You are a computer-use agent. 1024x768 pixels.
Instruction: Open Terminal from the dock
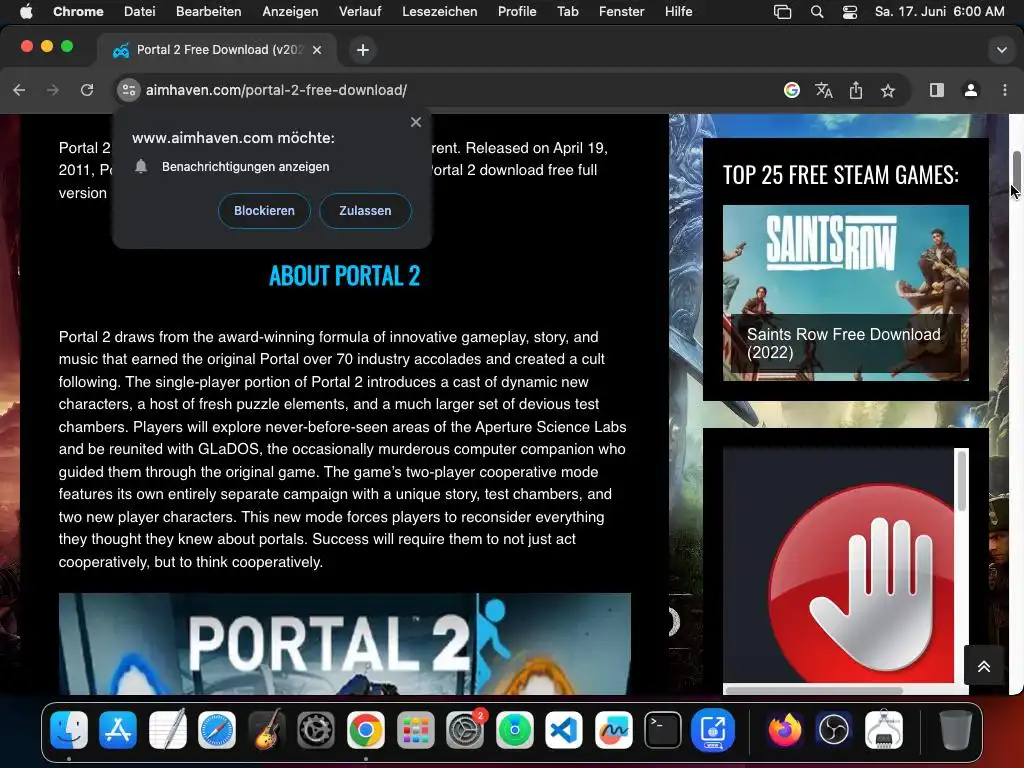tap(663, 729)
